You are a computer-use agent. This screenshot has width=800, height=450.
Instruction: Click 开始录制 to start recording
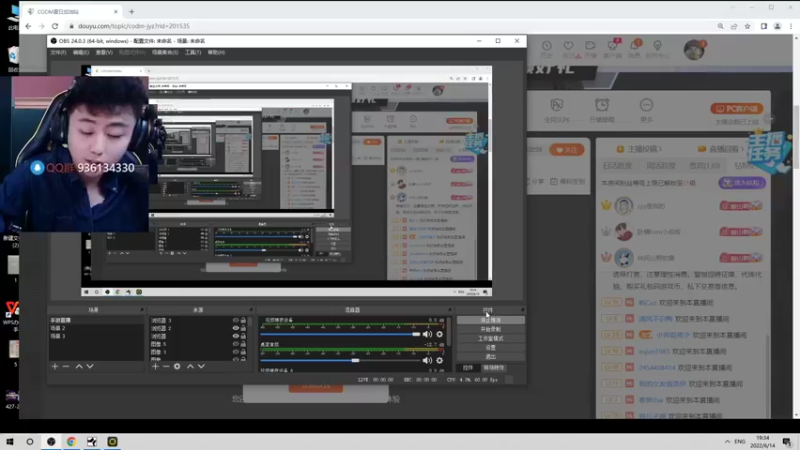[490, 329]
